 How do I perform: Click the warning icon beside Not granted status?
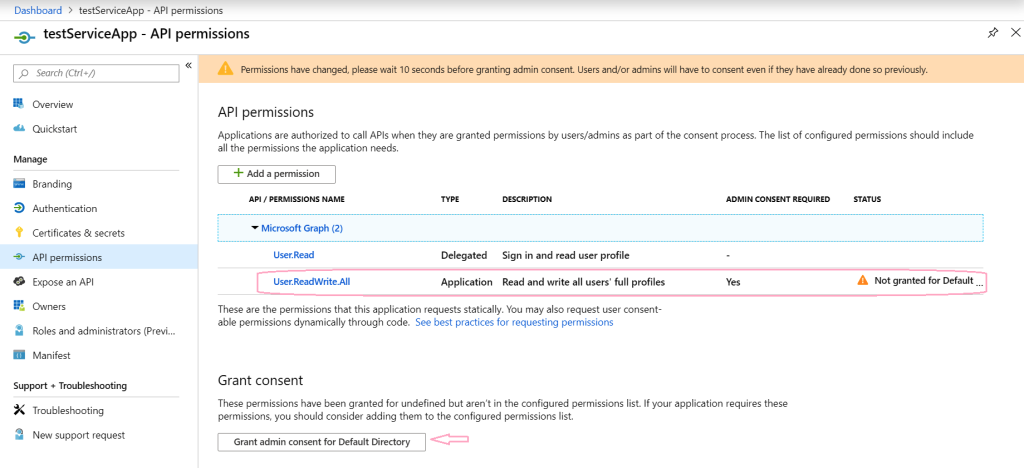[x=863, y=281]
